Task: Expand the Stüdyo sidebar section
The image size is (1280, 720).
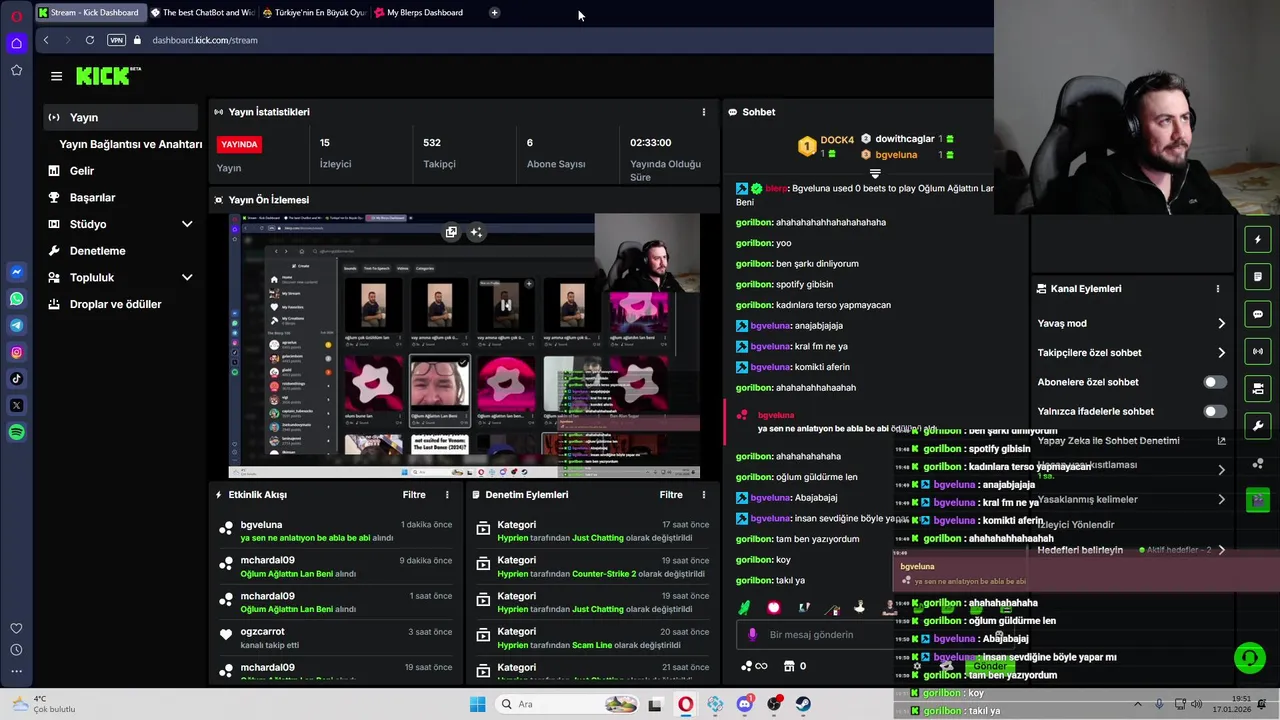Action: [x=187, y=224]
